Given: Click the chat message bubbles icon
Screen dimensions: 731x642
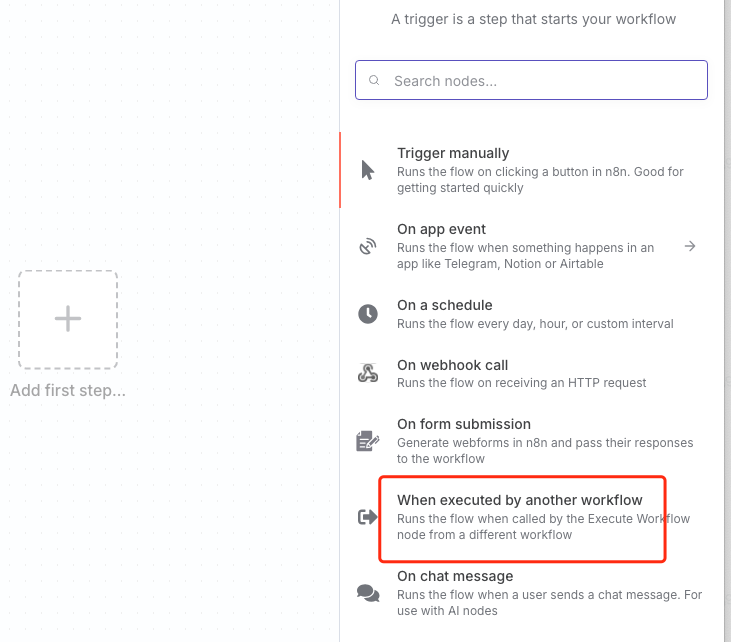Looking at the screenshot, I should [x=368, y=593].
